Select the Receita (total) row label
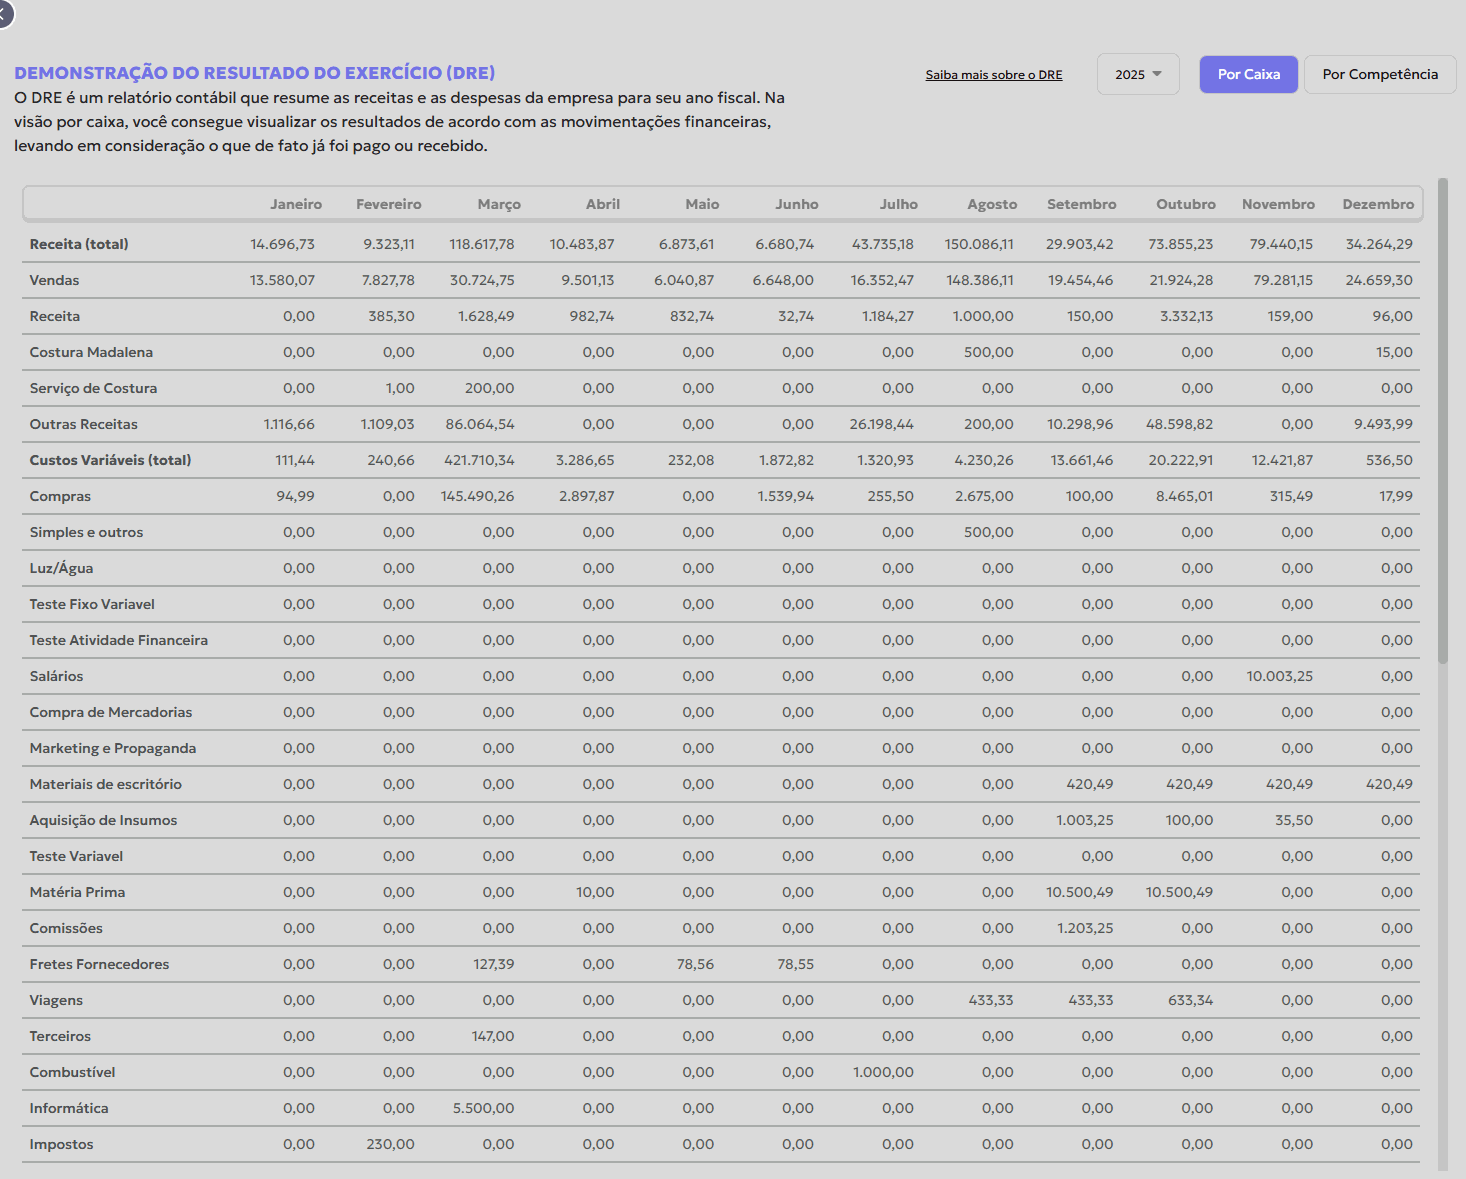The width and height of the screenshot is (1466, 1179). point(79,244)
